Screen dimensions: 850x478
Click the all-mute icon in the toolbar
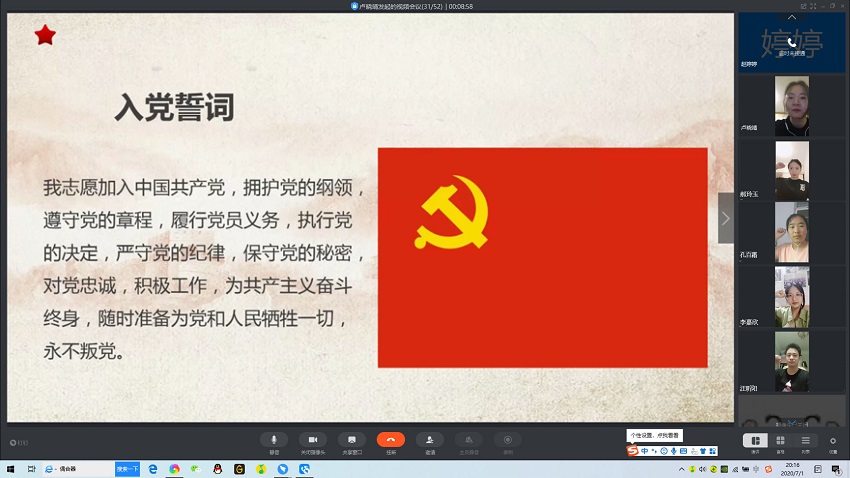pyautogui.click(x=468, y=439)
